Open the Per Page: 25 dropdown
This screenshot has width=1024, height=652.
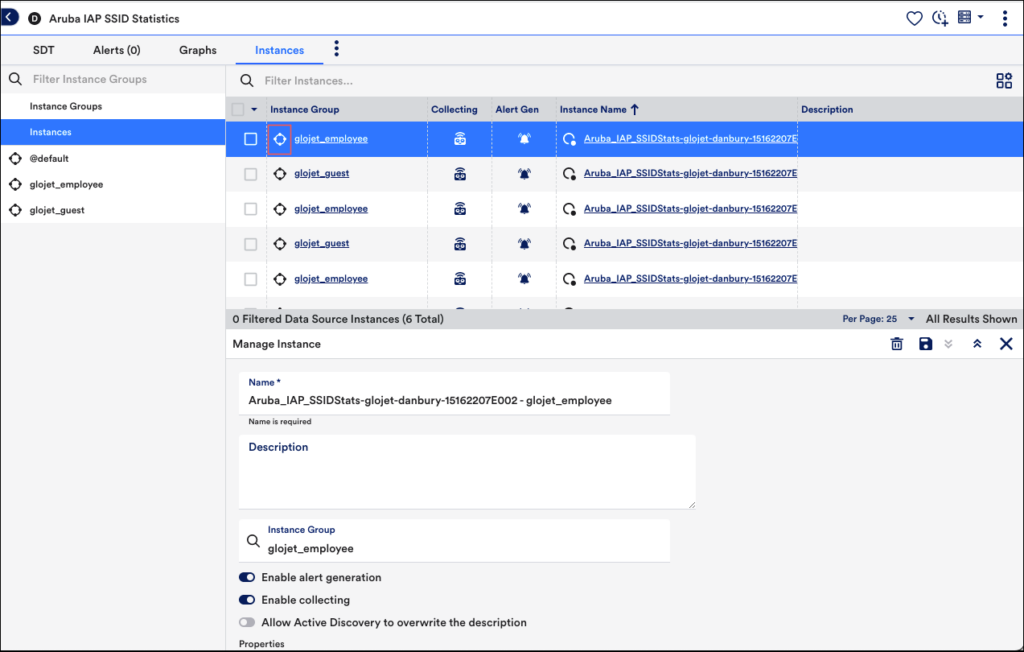878,319
